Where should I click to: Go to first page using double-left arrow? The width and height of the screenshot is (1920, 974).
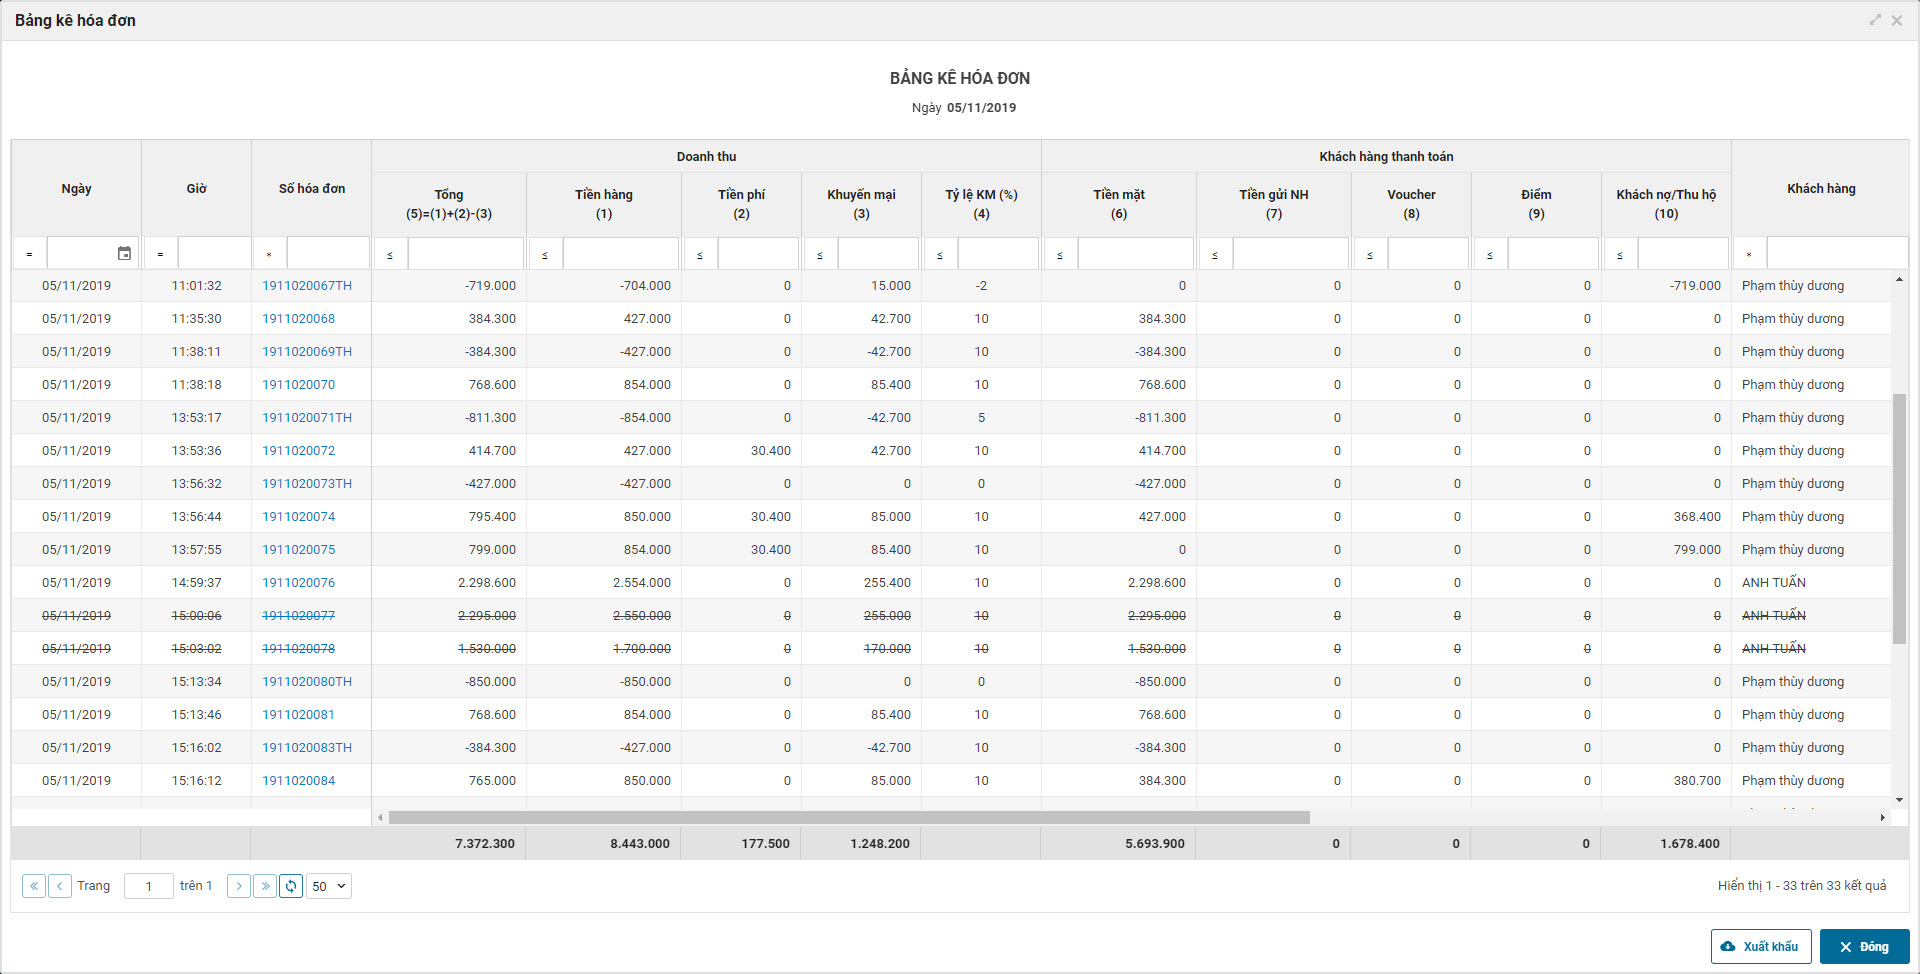[34, 886]
